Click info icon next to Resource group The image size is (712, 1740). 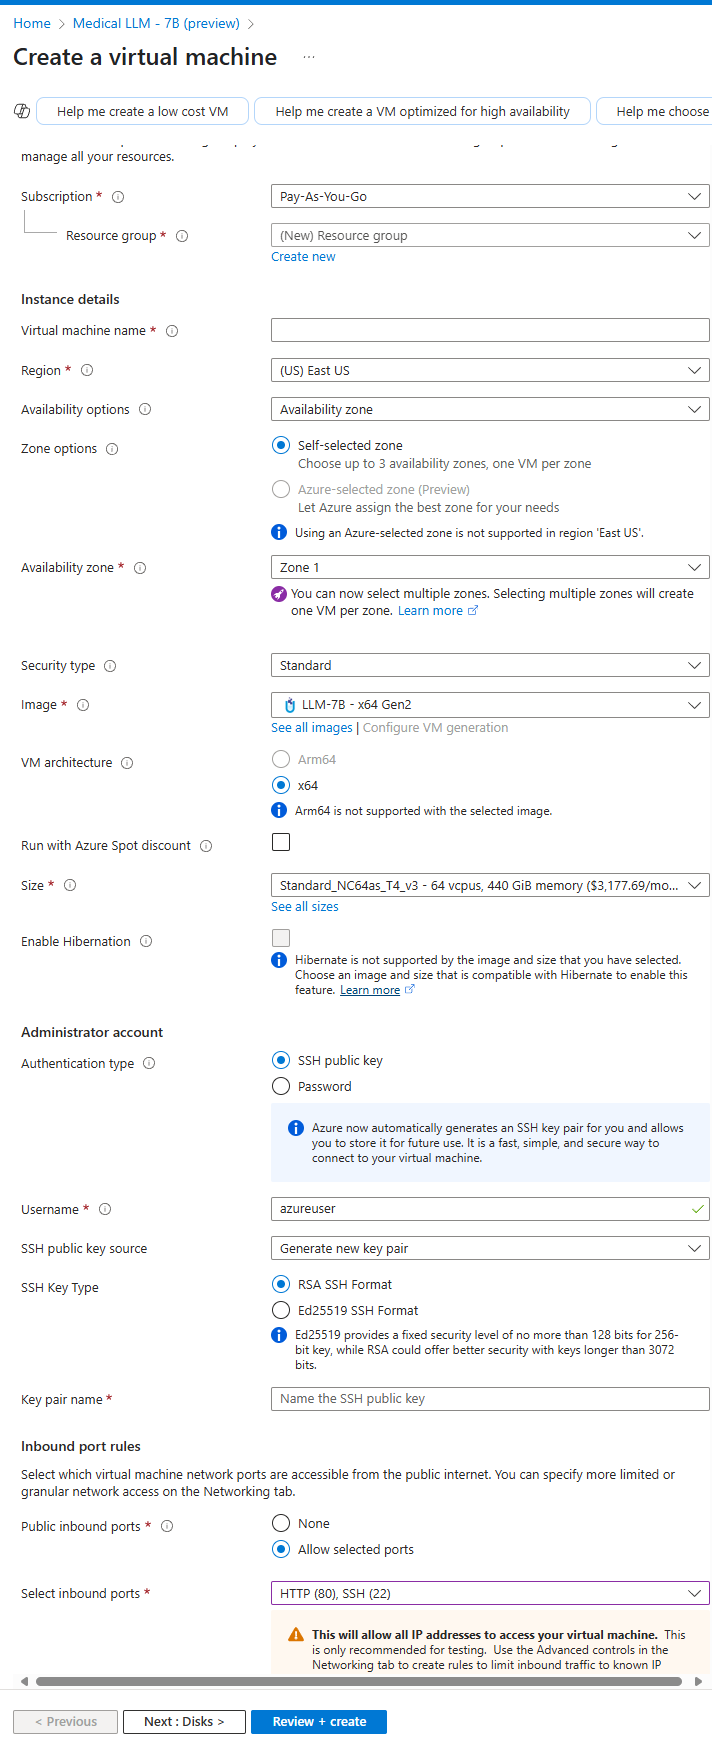click(x=182, y=236)
